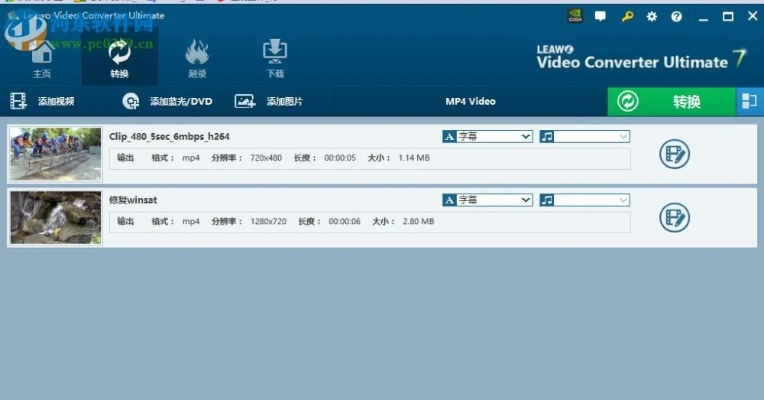This screenshot has width=764, height=400.
Task: Open the 下载 download tab
Action: coord(274,58)
